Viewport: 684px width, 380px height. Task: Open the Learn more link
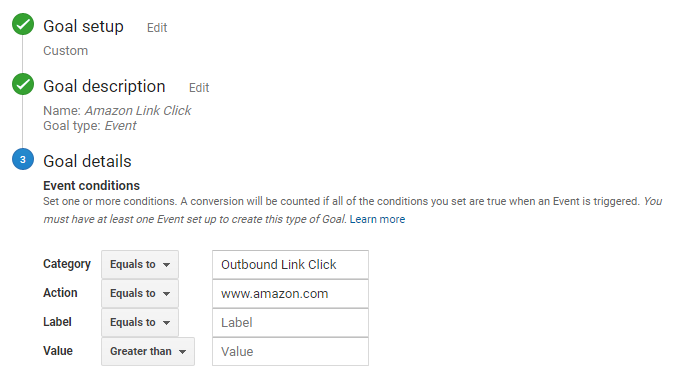(x=377, y=219)
